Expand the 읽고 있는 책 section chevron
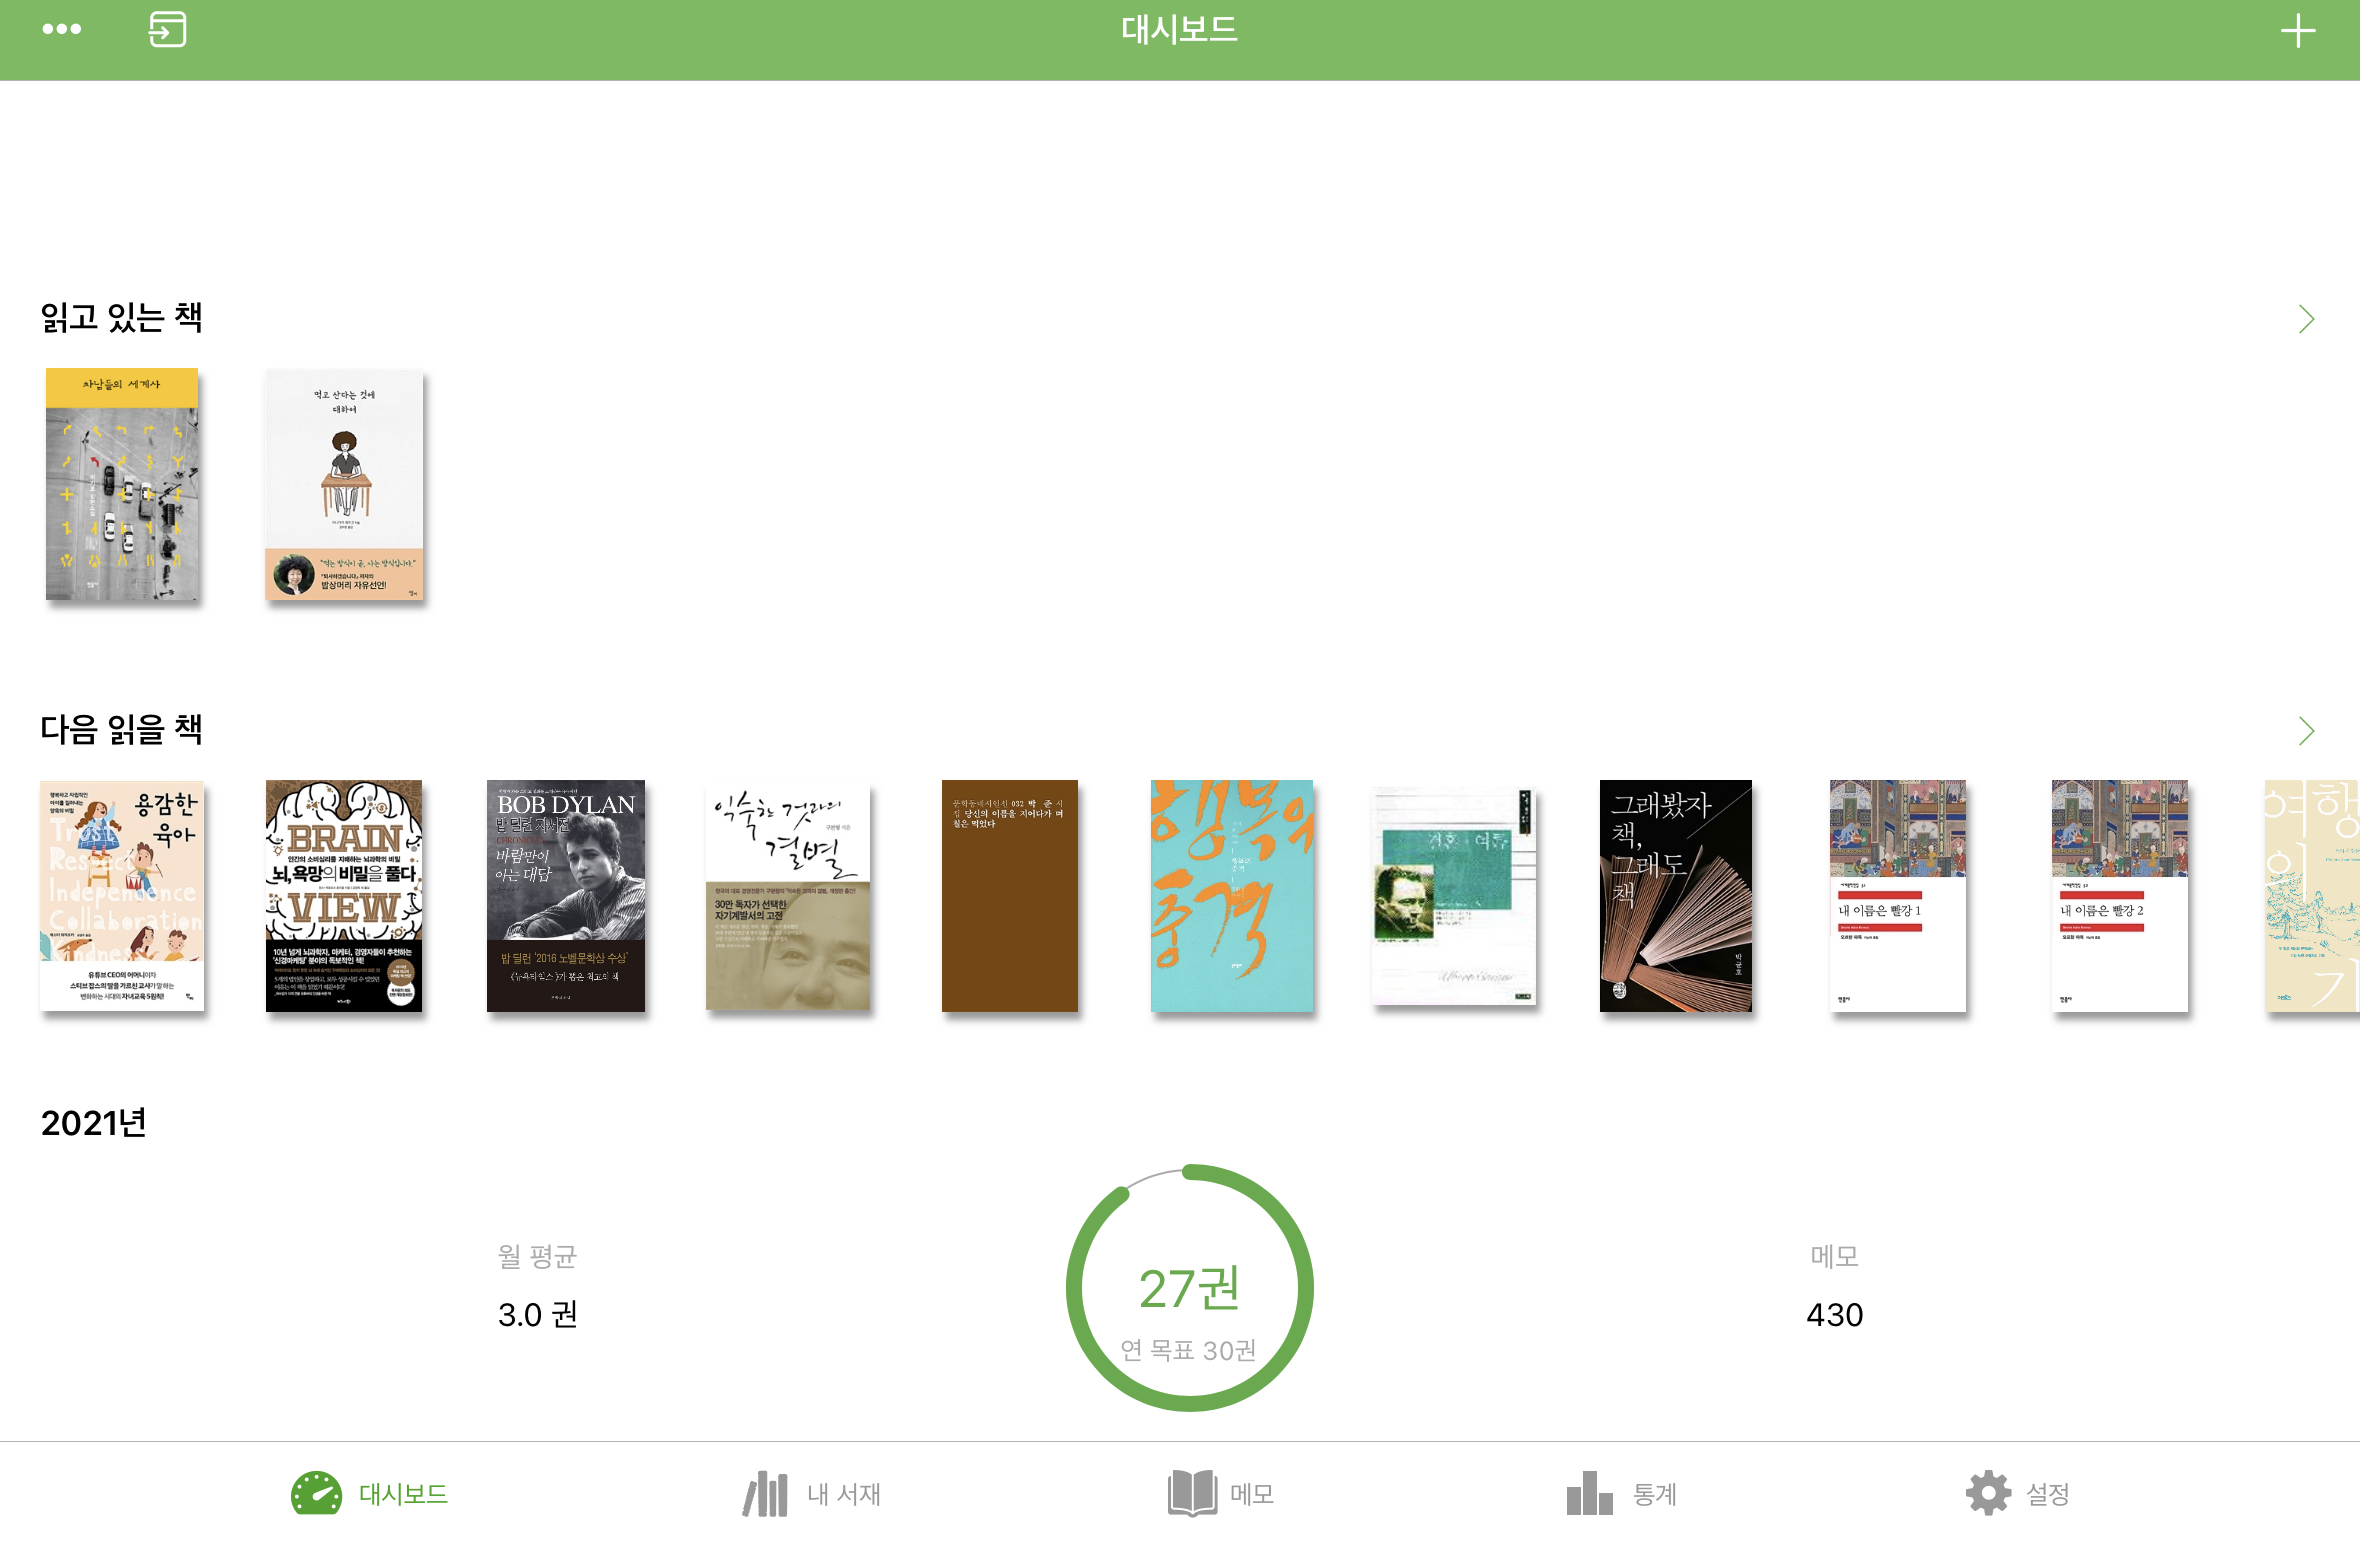 click(2306, 319)
